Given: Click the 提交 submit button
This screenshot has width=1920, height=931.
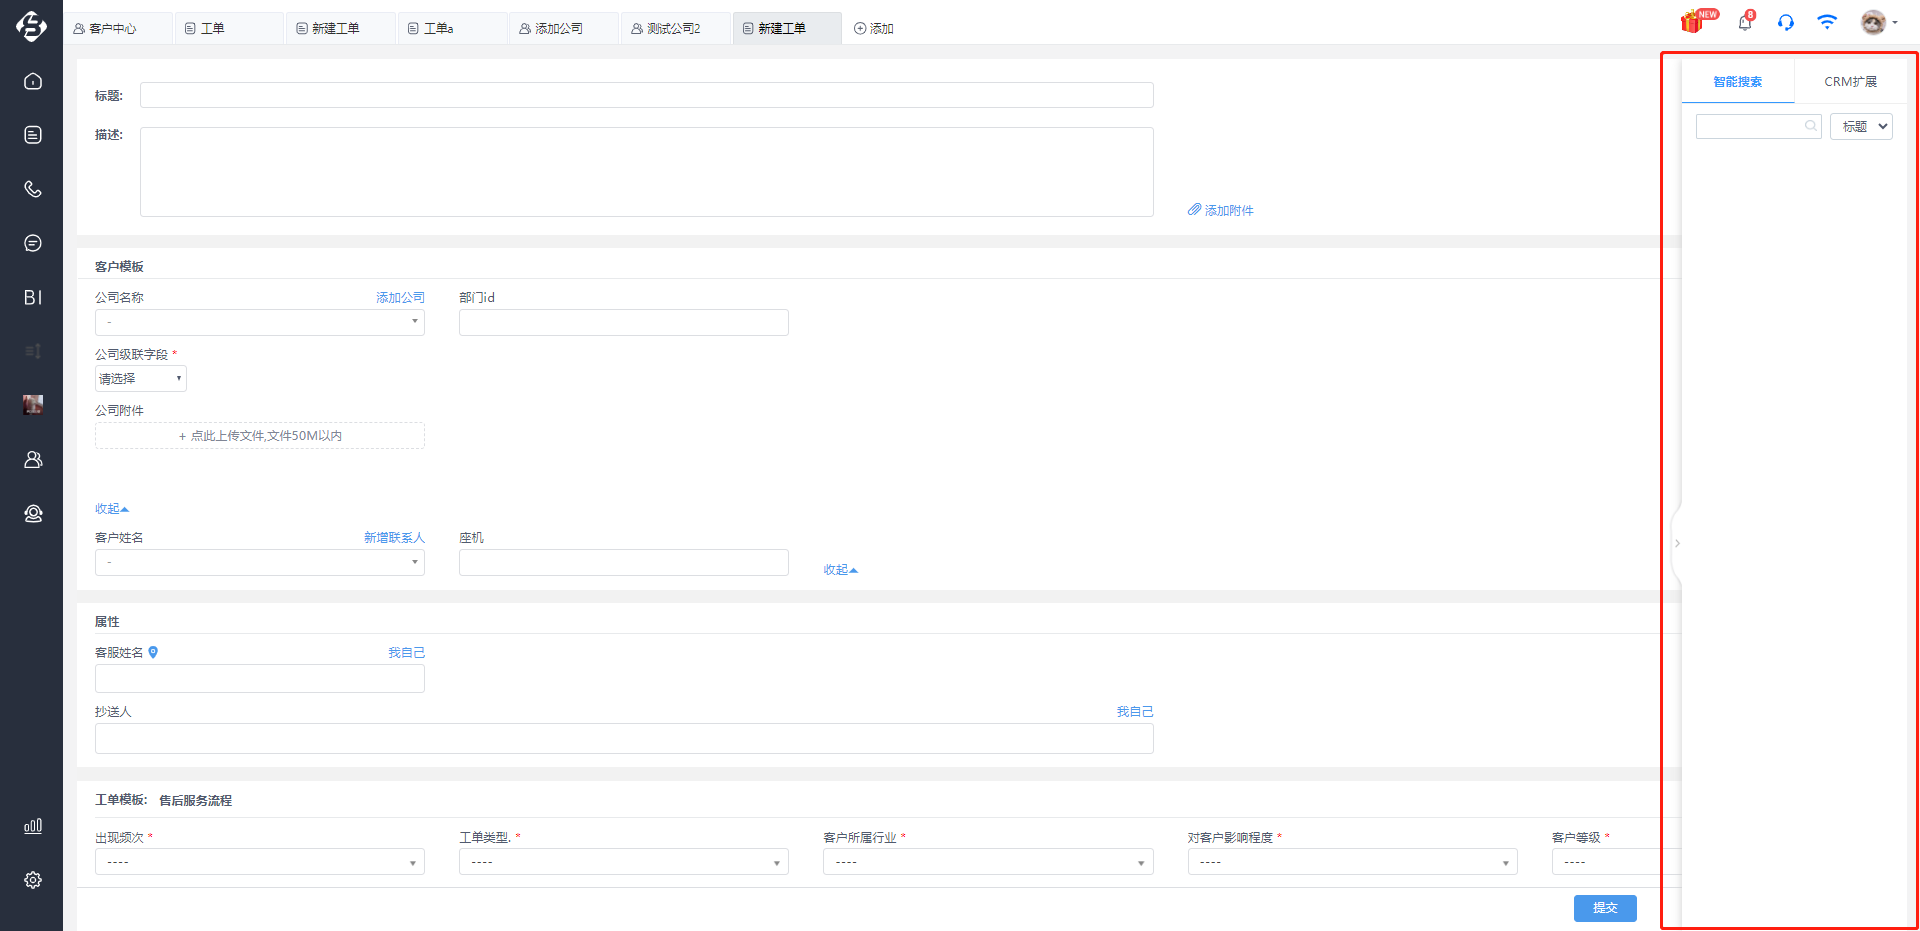Looking at the screenshot, I should (1605, 908).
